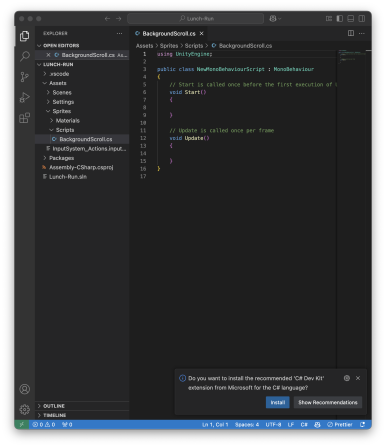
Task: Dismiss the C# Dev Kit notification
Action: (358, 378)
